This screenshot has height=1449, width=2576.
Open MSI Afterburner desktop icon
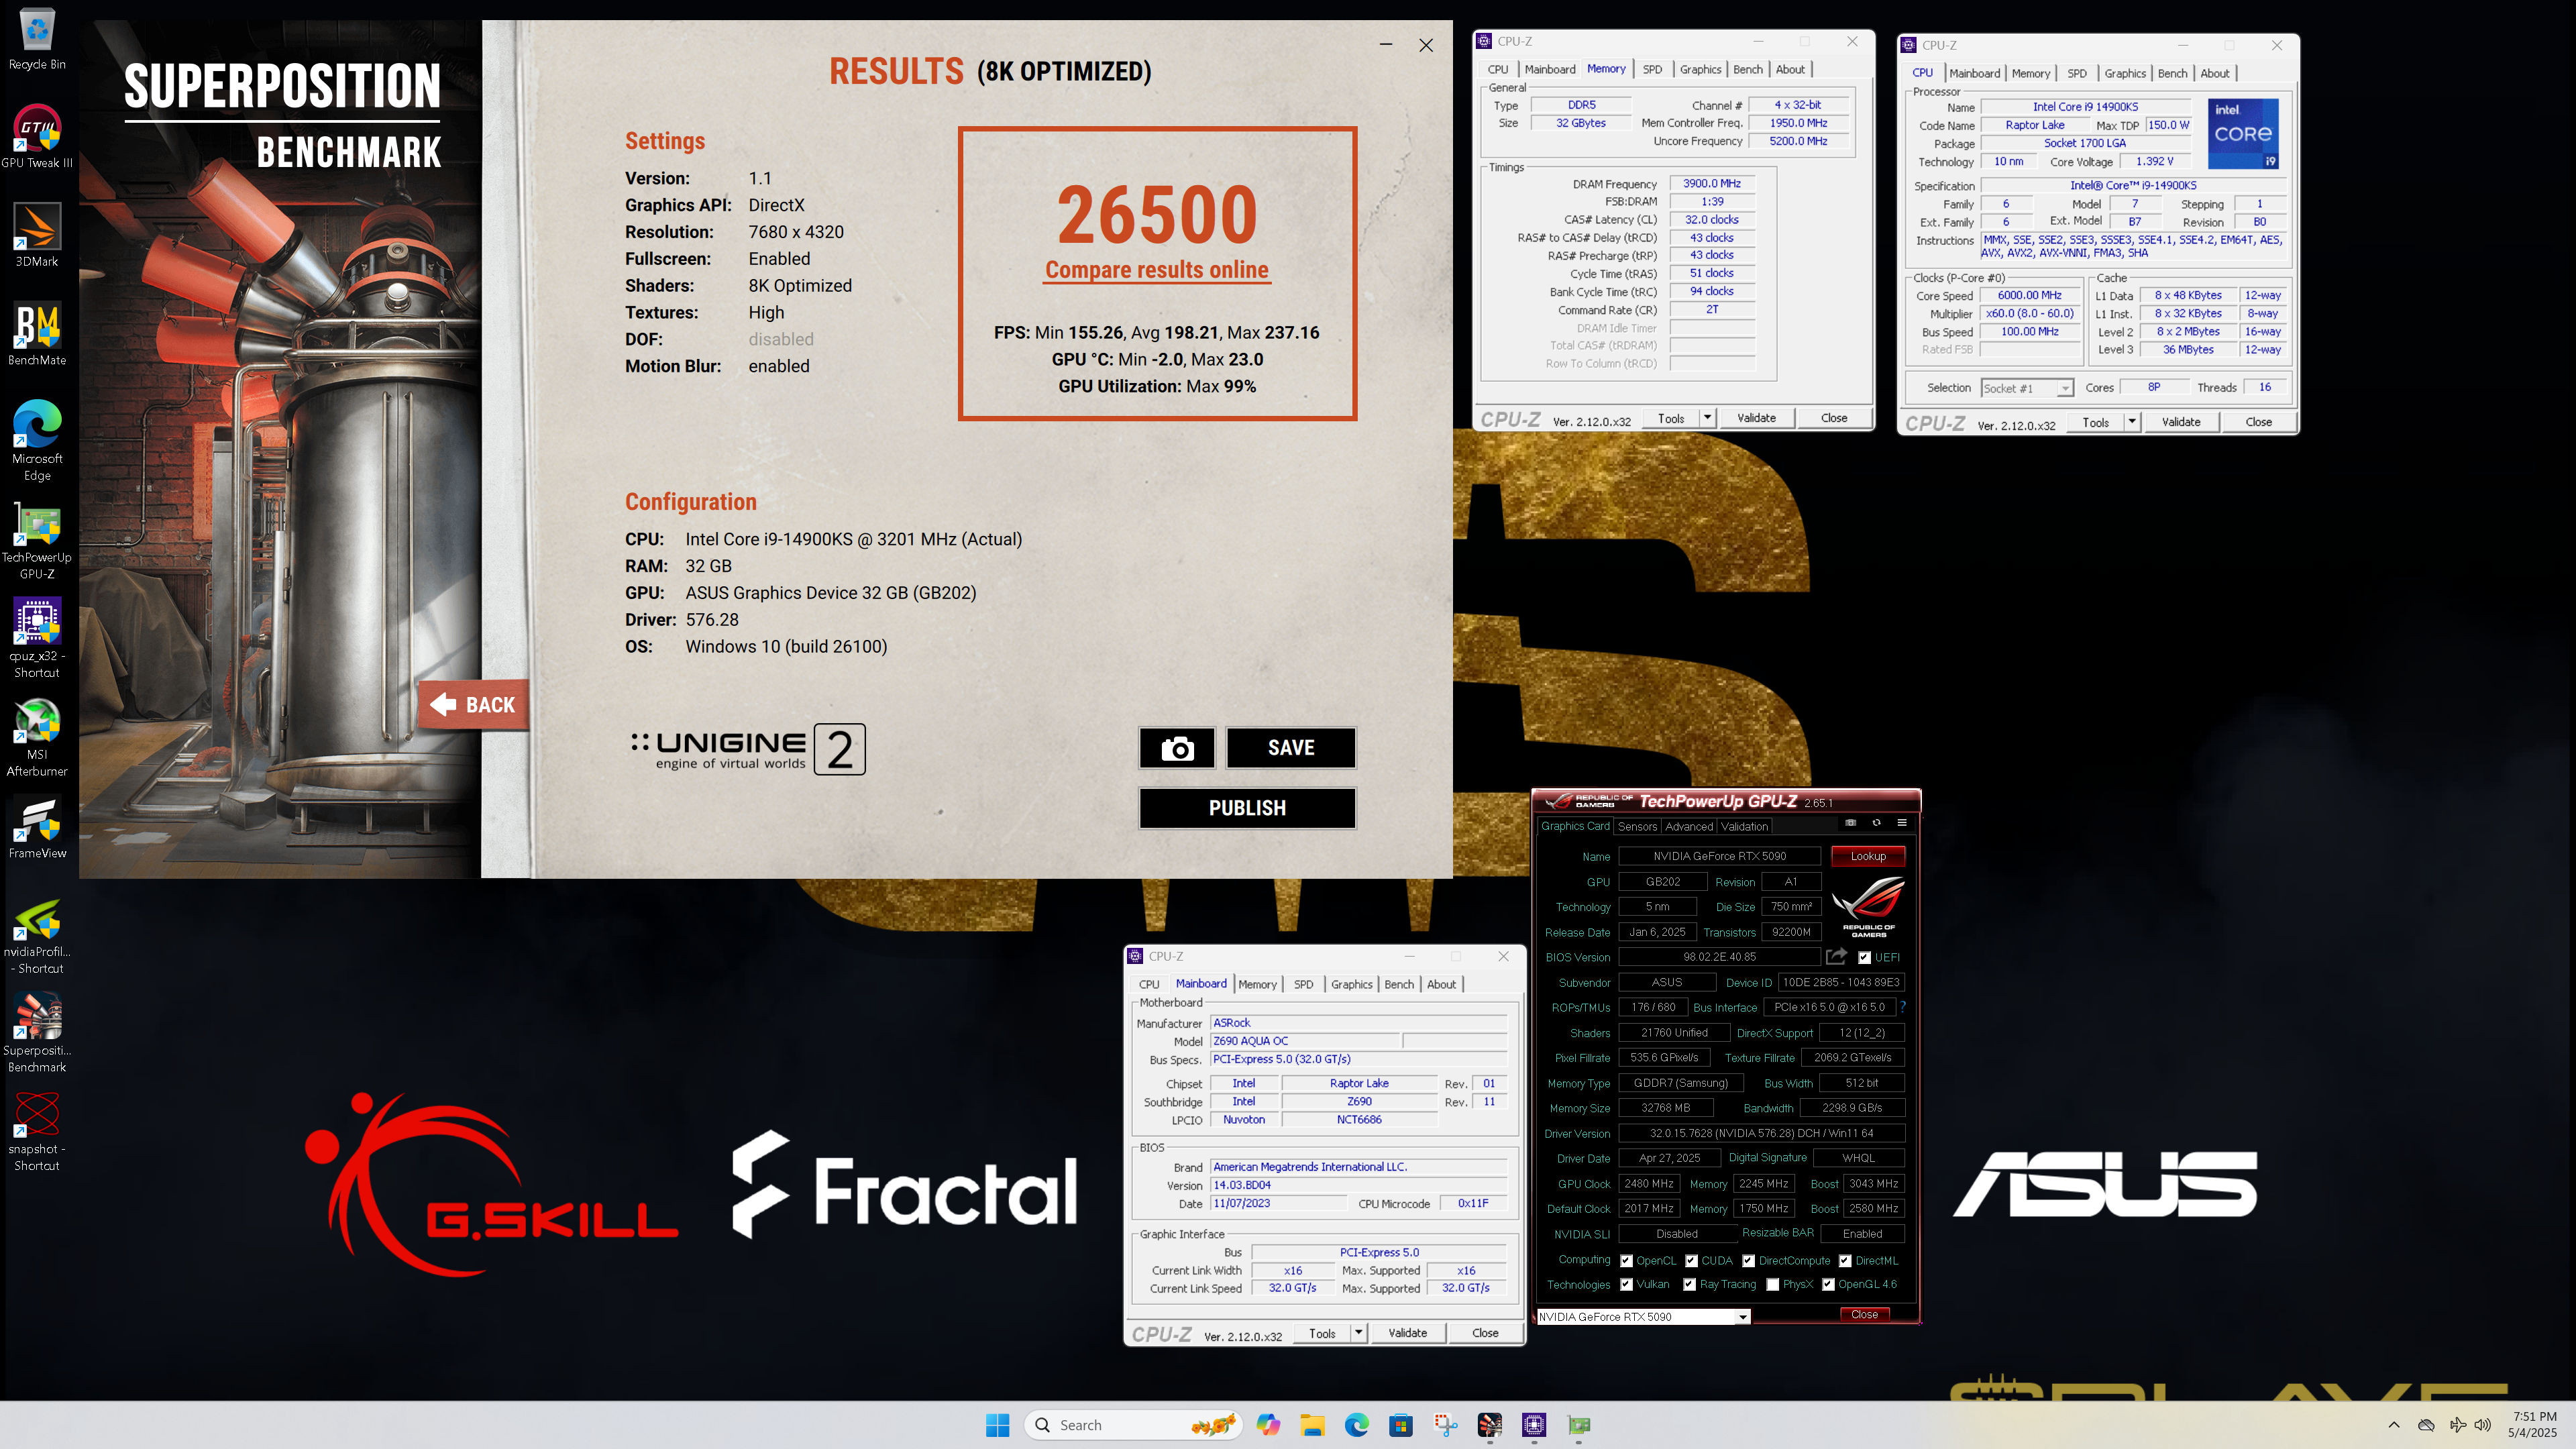click(x=37, y=737)
